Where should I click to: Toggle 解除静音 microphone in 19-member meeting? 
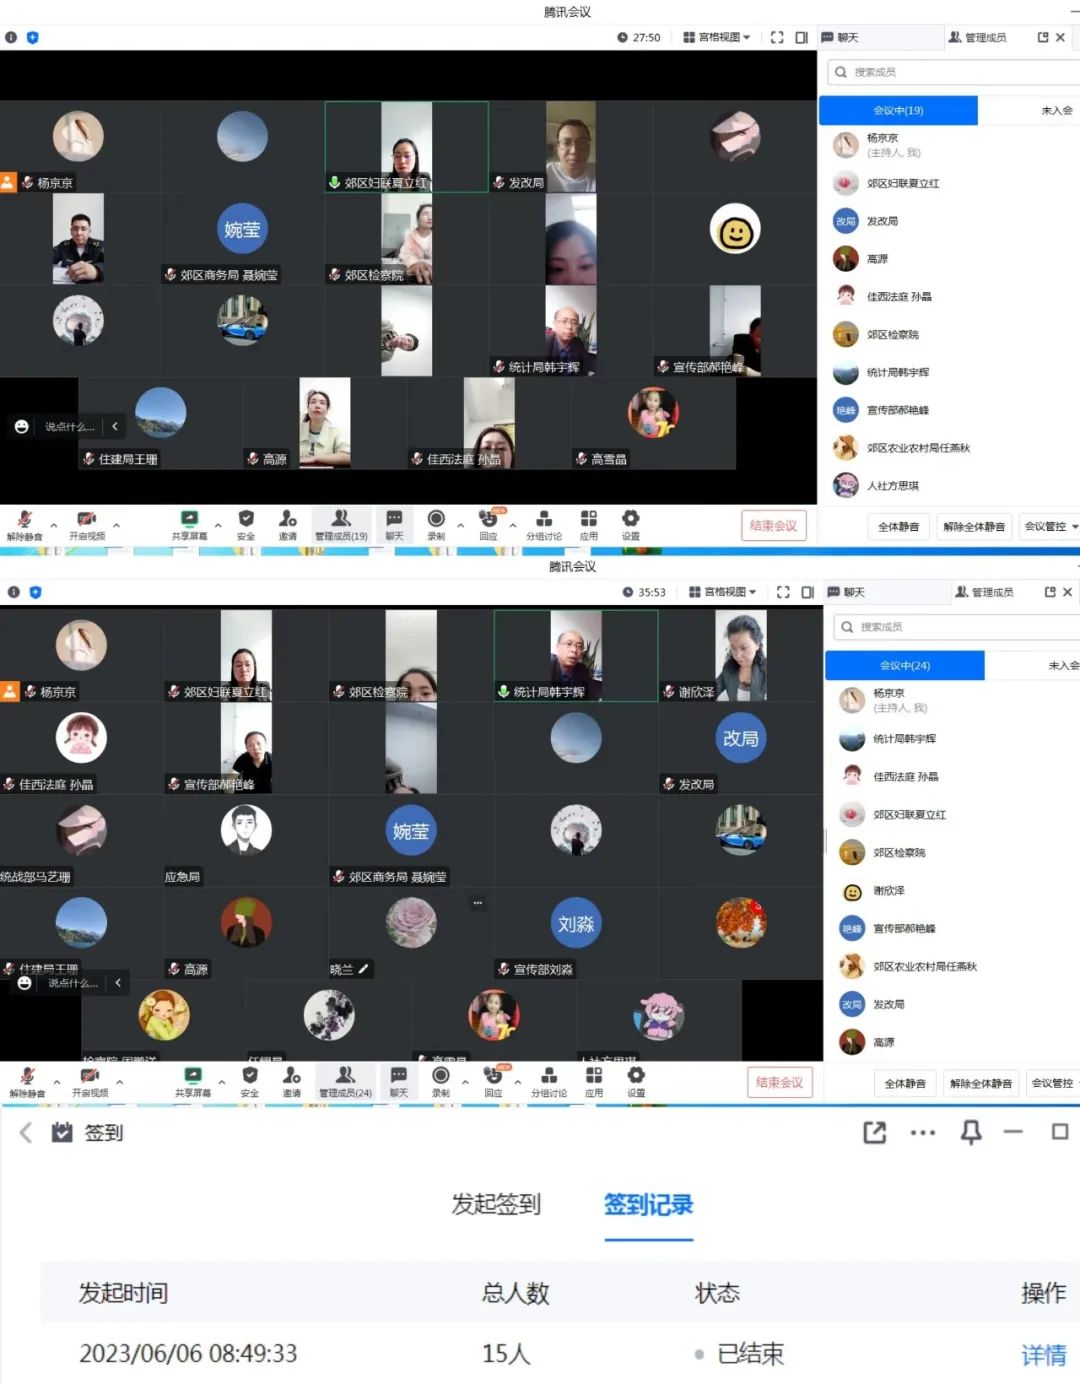click(25, 523)
